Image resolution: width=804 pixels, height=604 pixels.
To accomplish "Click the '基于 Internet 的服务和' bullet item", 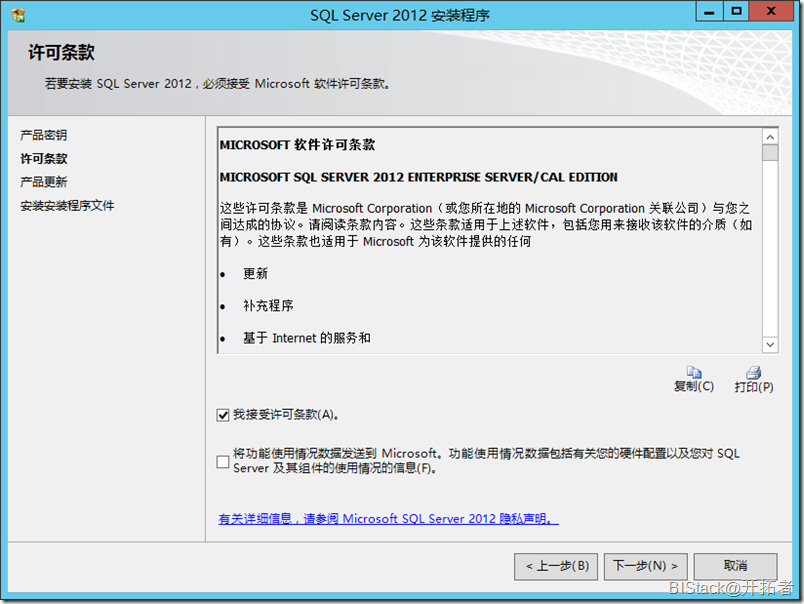I will tap(307, 338).
